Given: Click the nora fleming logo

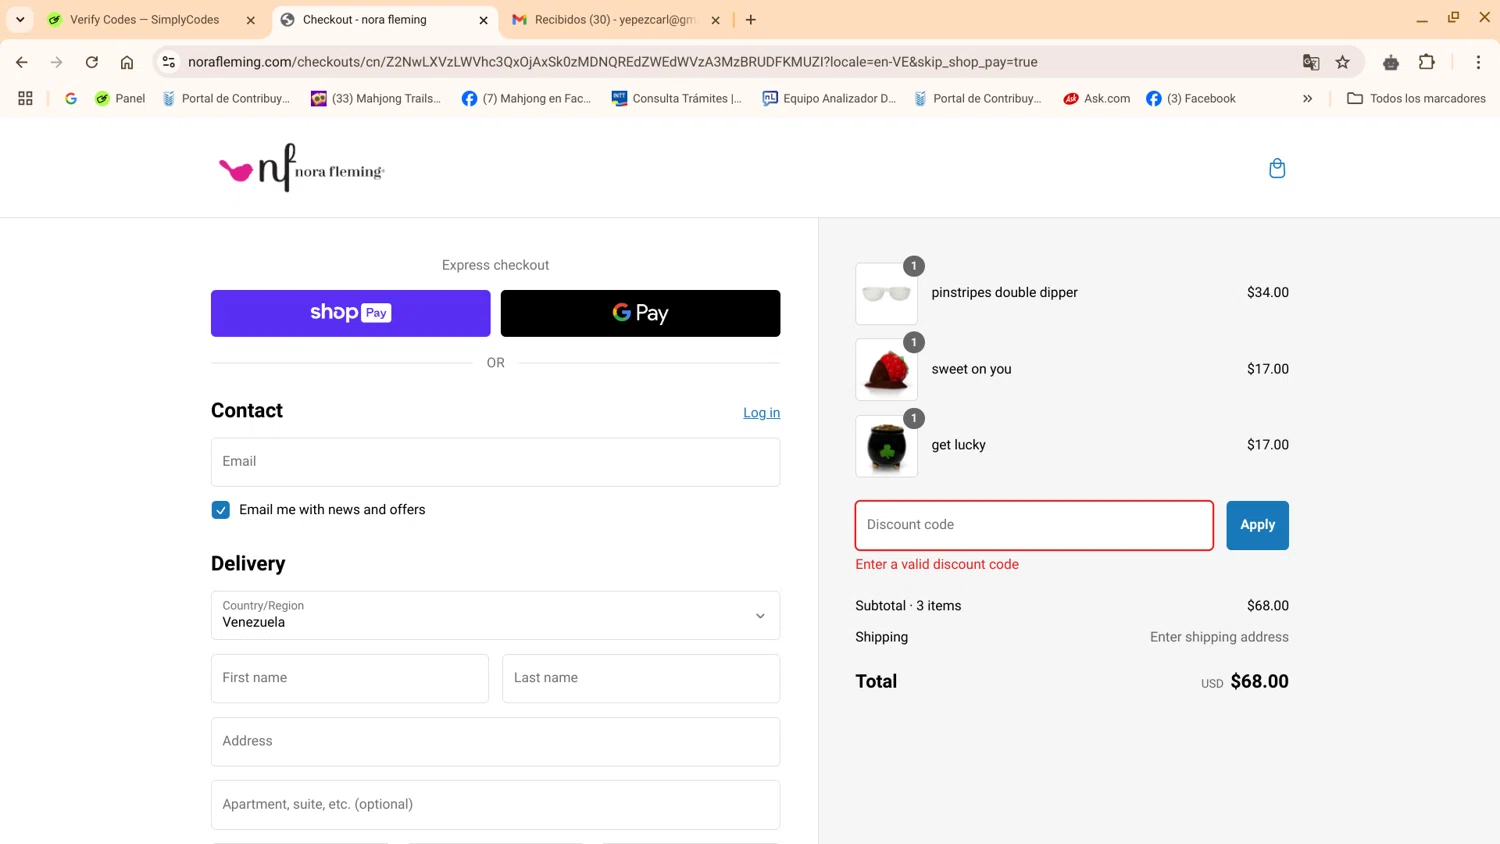Looking at the screenshot, I should click(x=301, y=168).
